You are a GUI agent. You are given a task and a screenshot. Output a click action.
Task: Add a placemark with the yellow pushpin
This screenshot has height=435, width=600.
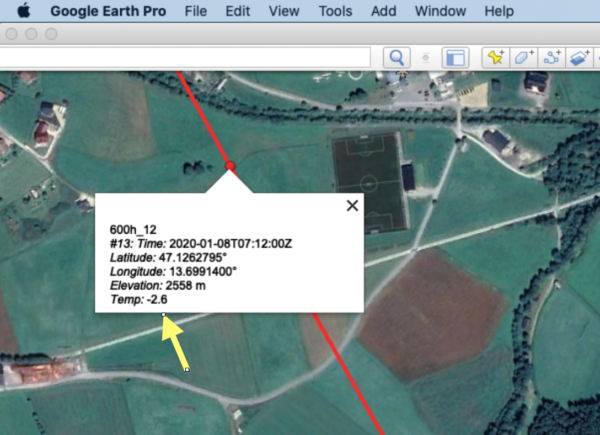[496, 58]
